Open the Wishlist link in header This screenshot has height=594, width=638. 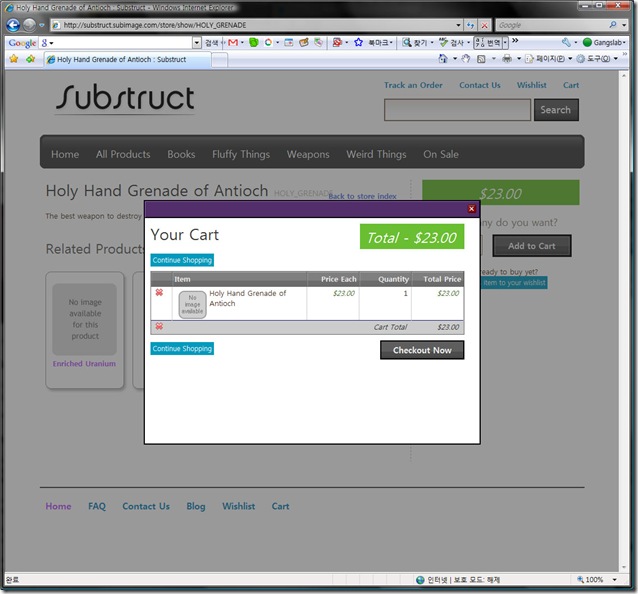(531, 85)
